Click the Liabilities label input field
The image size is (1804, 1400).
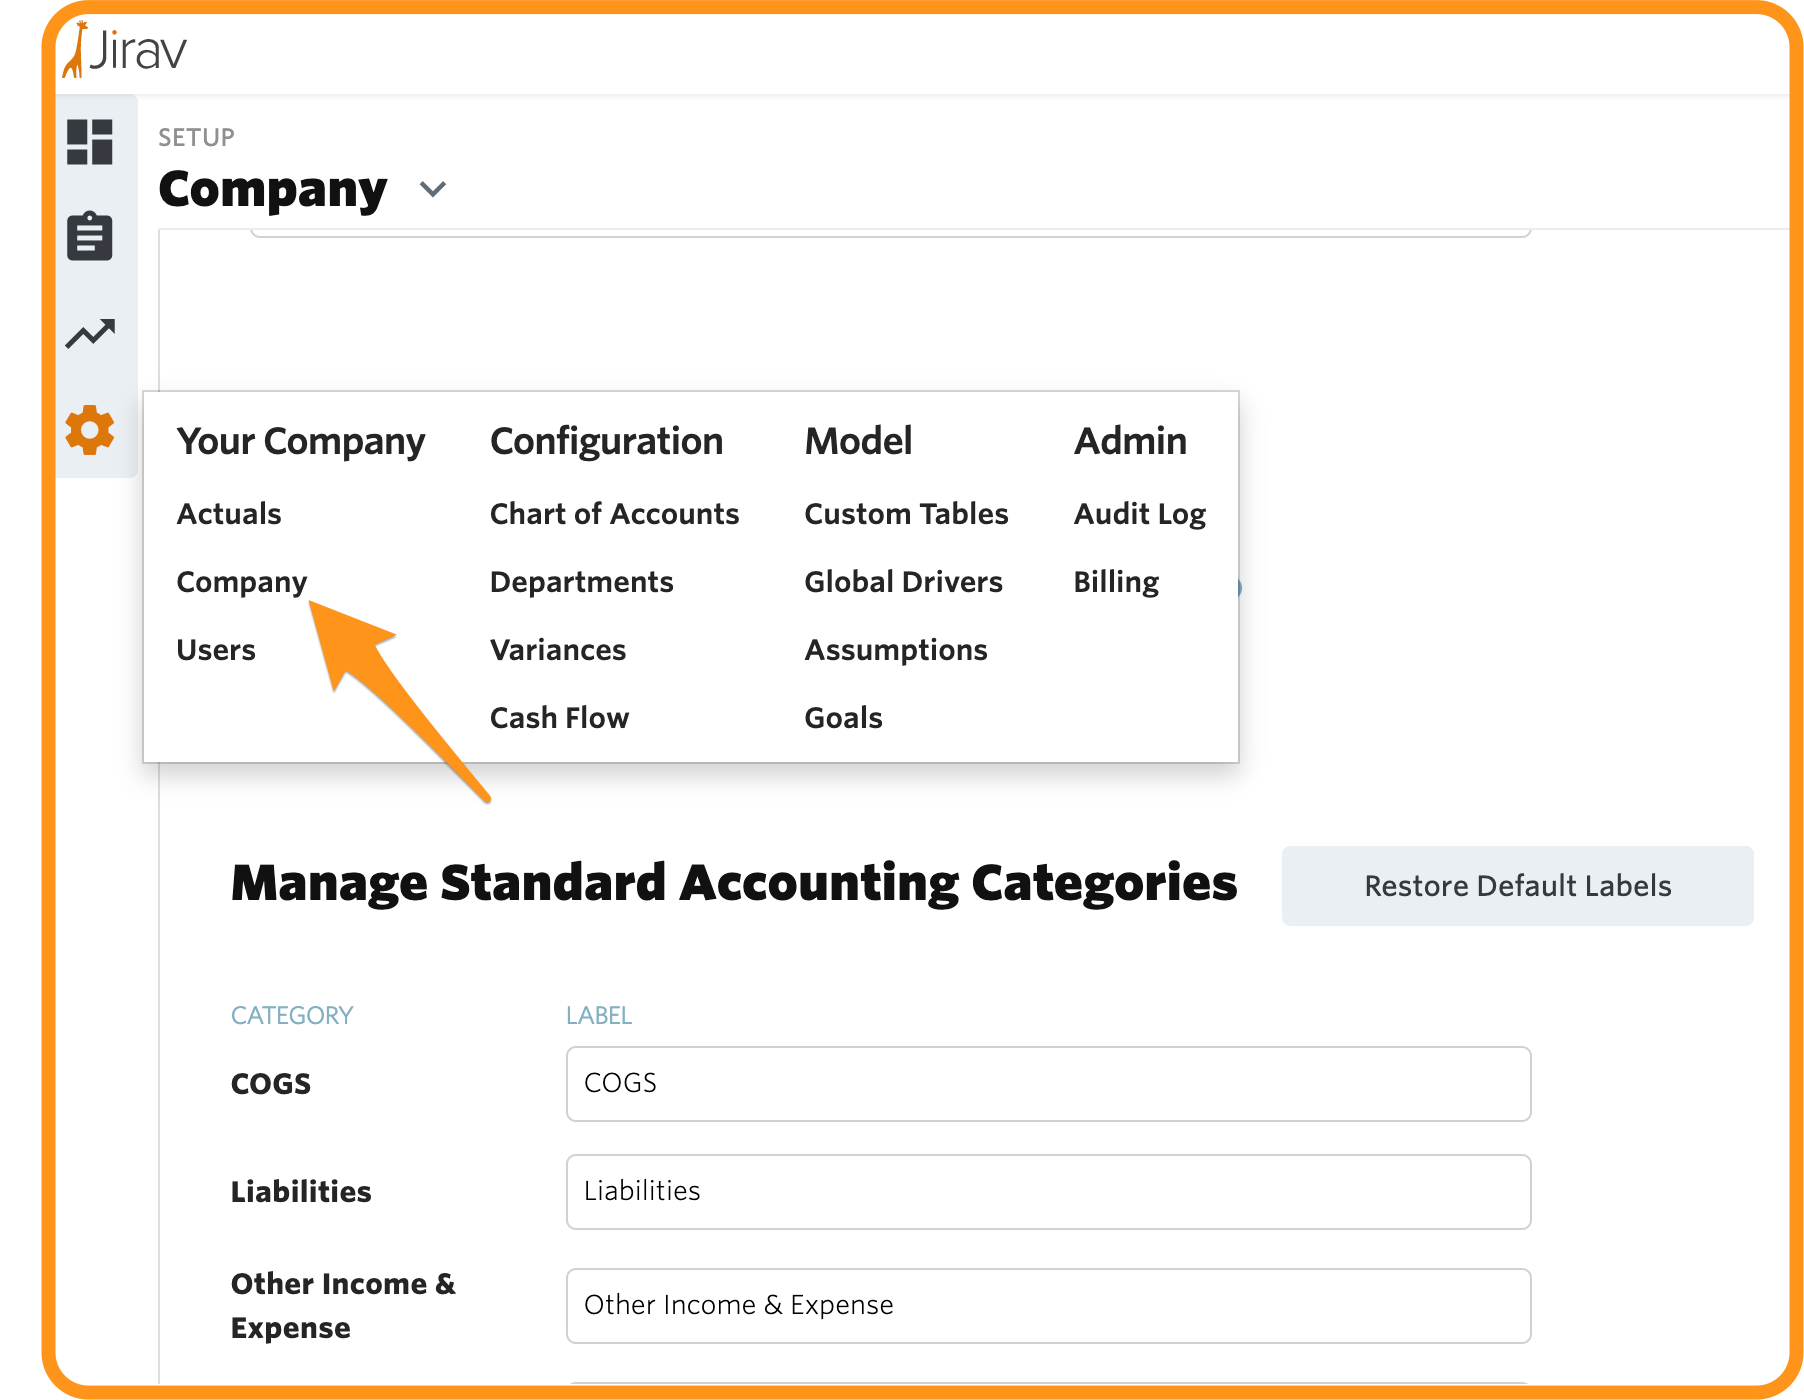point(1048,1192)
